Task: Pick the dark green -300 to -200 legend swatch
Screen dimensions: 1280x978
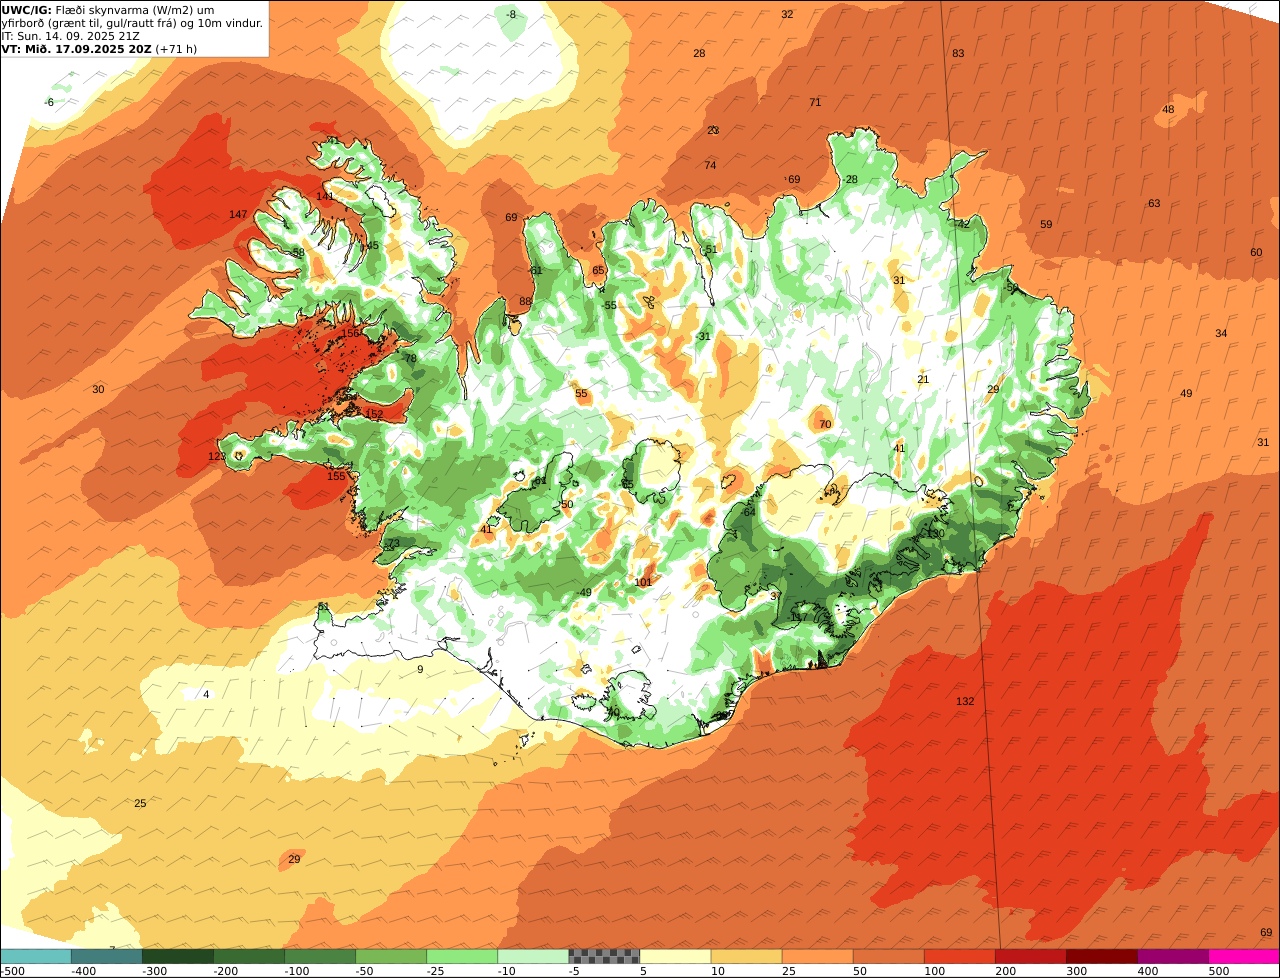Action: click(x=177, y=956)
